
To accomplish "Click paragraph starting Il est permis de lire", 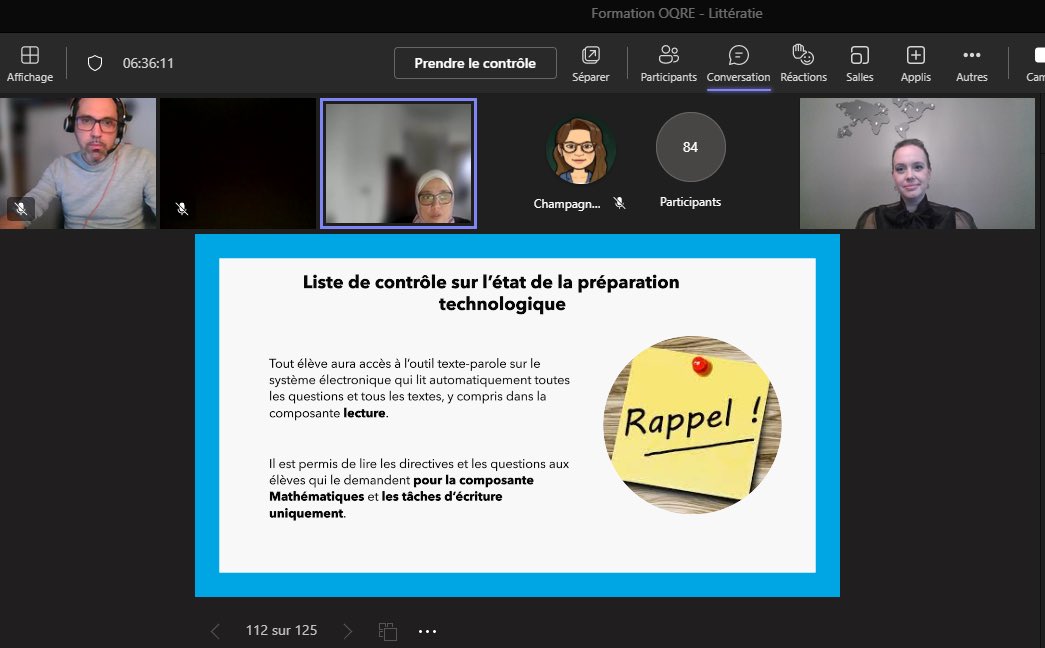I will (x=419, y=488).
